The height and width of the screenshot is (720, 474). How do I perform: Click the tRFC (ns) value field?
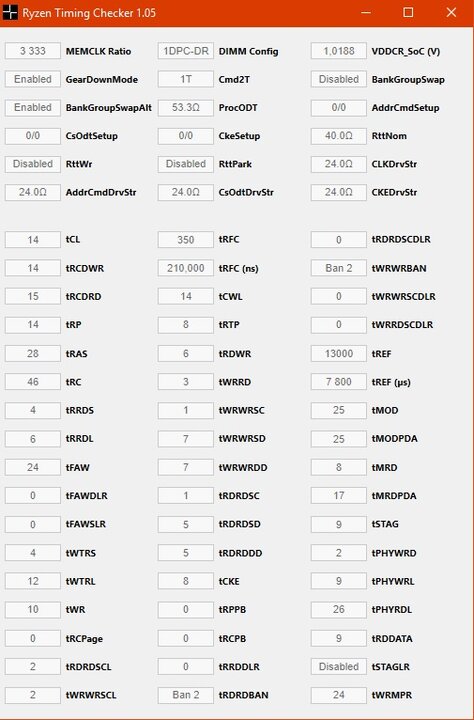point(186,268)
